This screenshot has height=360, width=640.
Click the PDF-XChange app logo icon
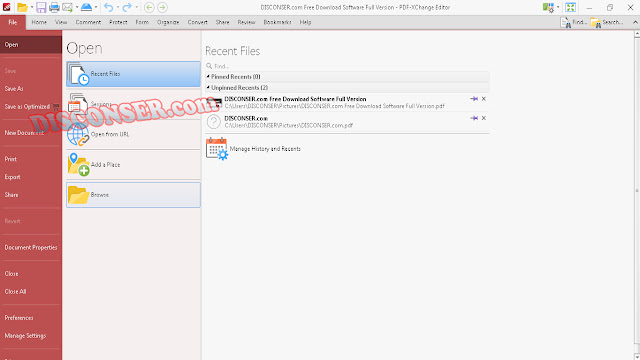point(7,7)
